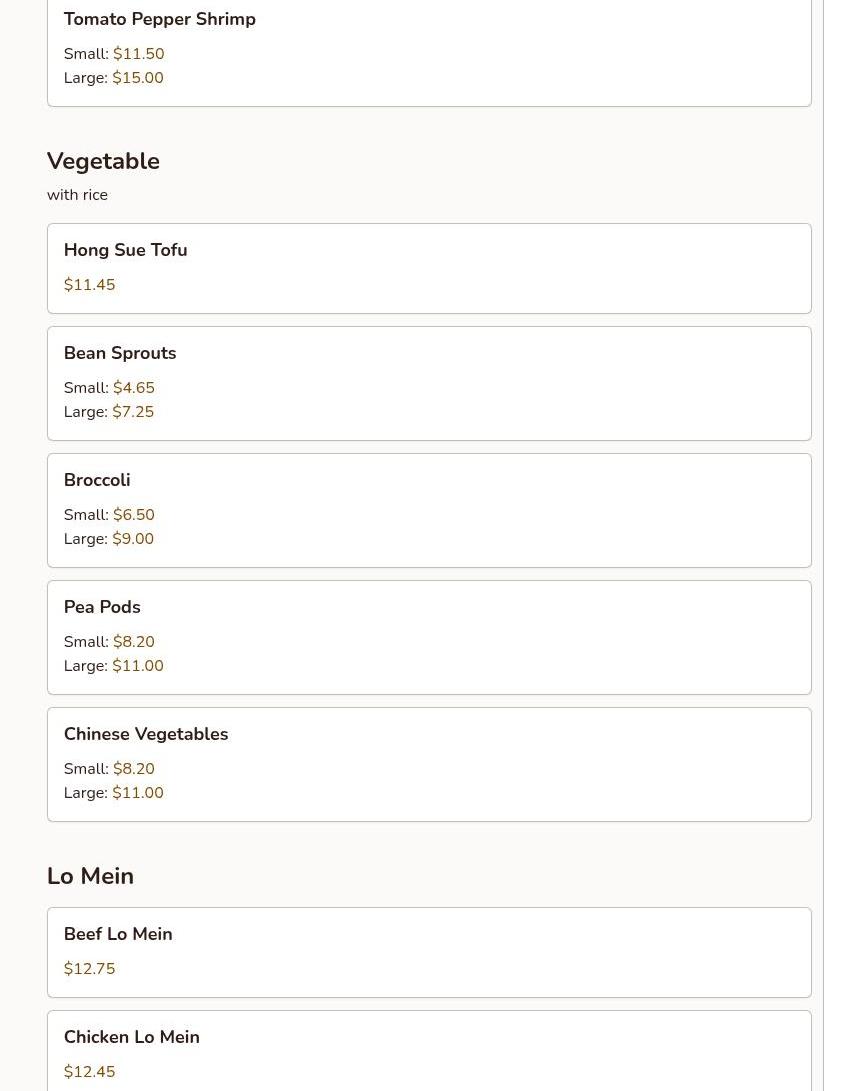Click the Broccoli item title
This screenshot has width=844, height=1091.
pyautogui.click(x=96, y=480)
